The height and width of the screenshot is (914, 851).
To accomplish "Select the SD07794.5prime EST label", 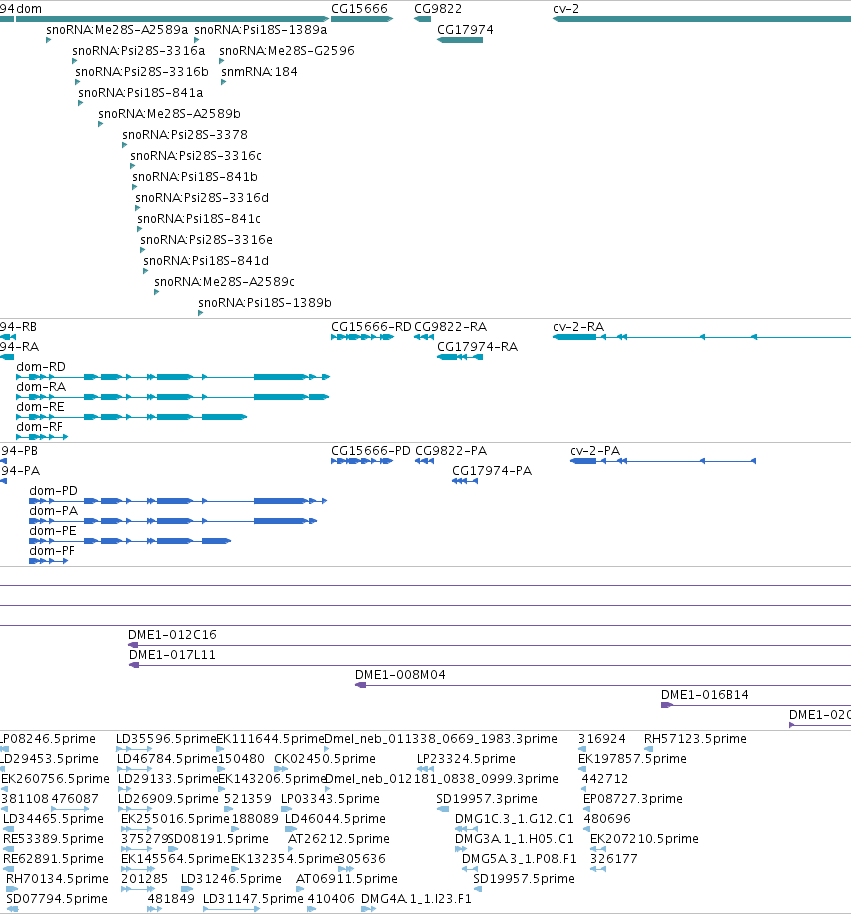I will pos(57,899).
